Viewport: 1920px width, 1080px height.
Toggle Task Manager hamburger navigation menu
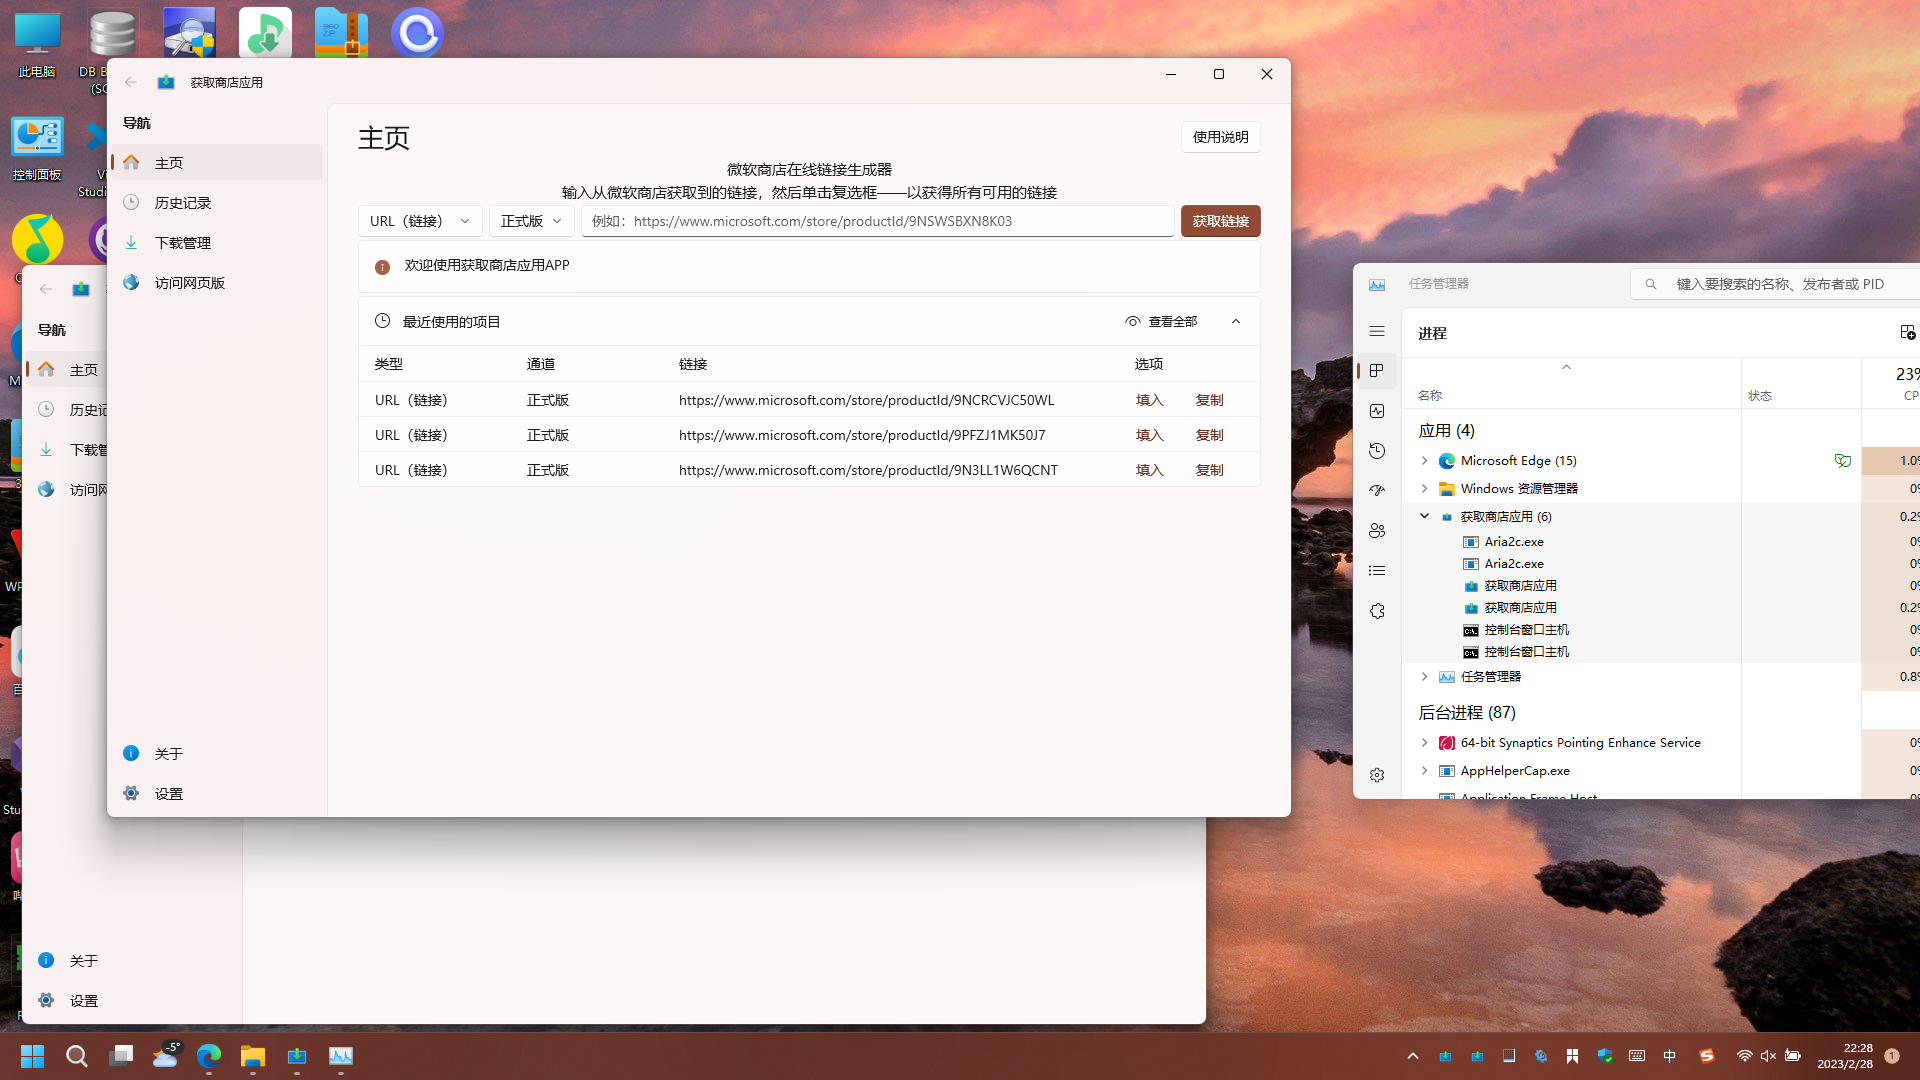(1377, 331)
